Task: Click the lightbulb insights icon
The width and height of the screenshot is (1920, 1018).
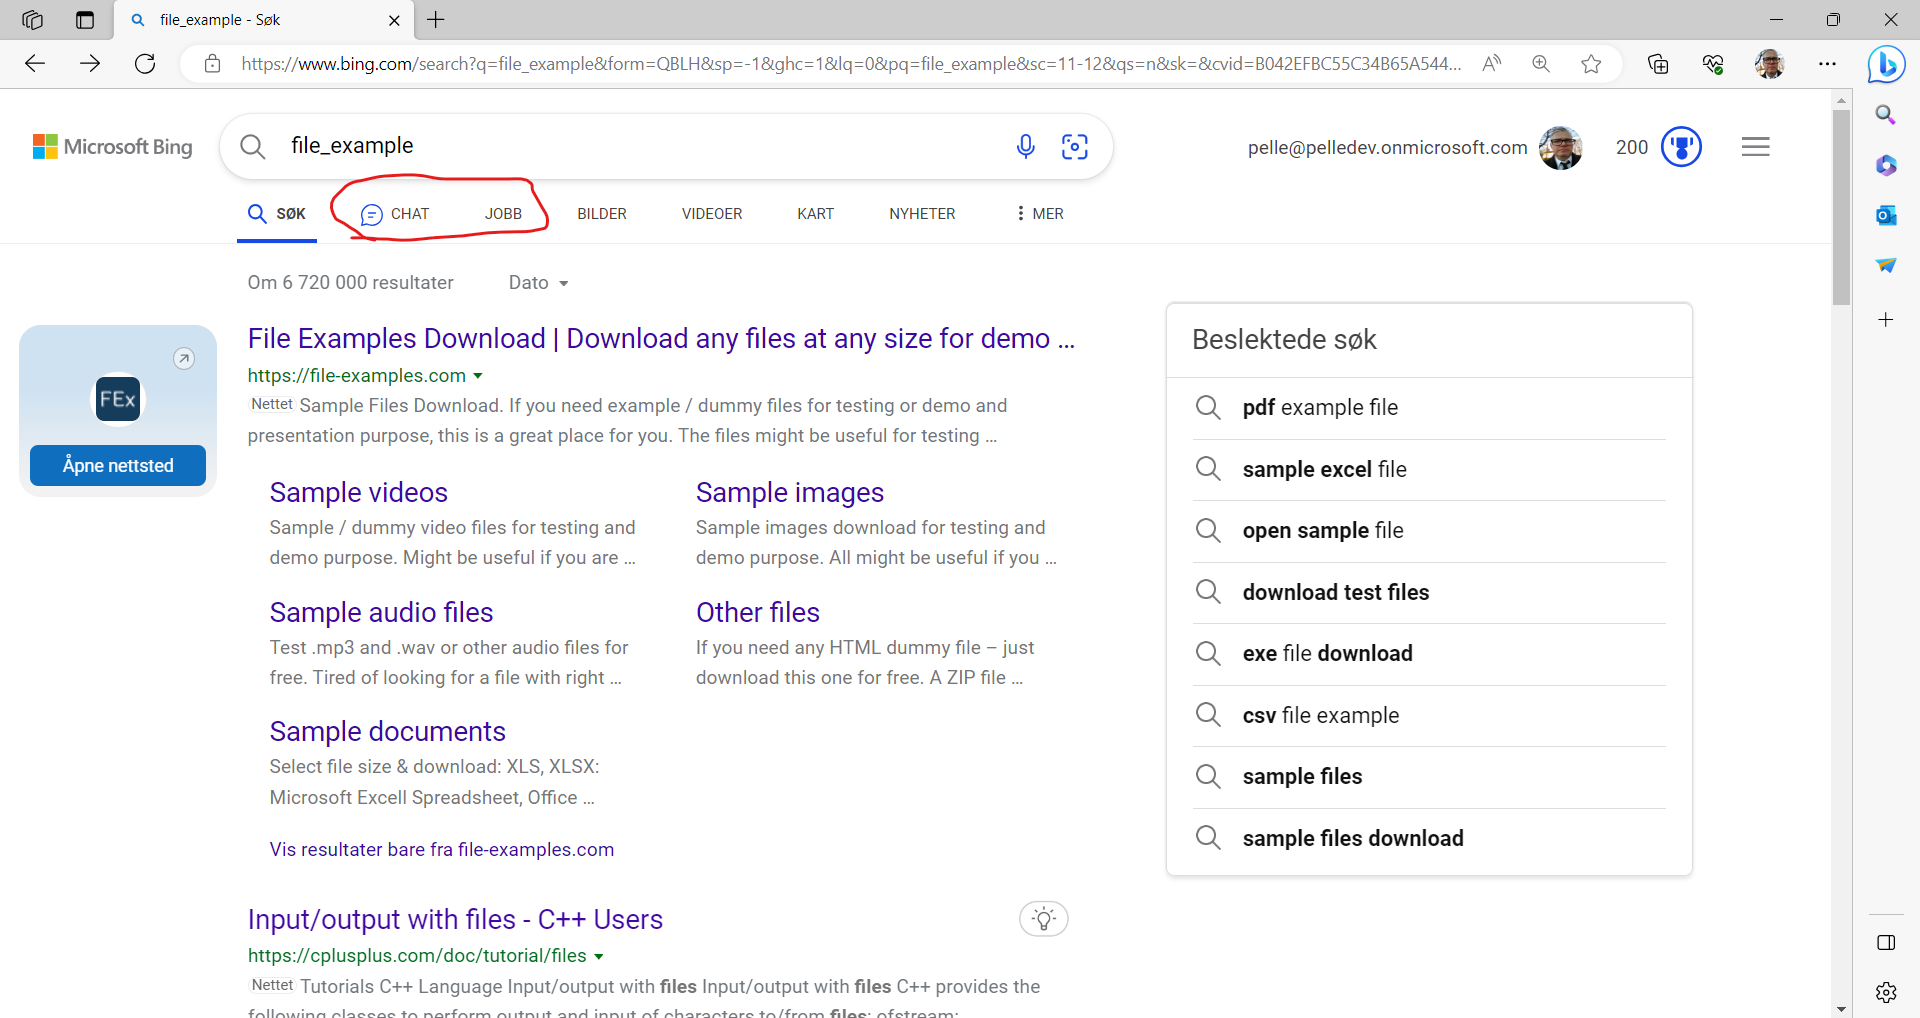Action: 1043,919
